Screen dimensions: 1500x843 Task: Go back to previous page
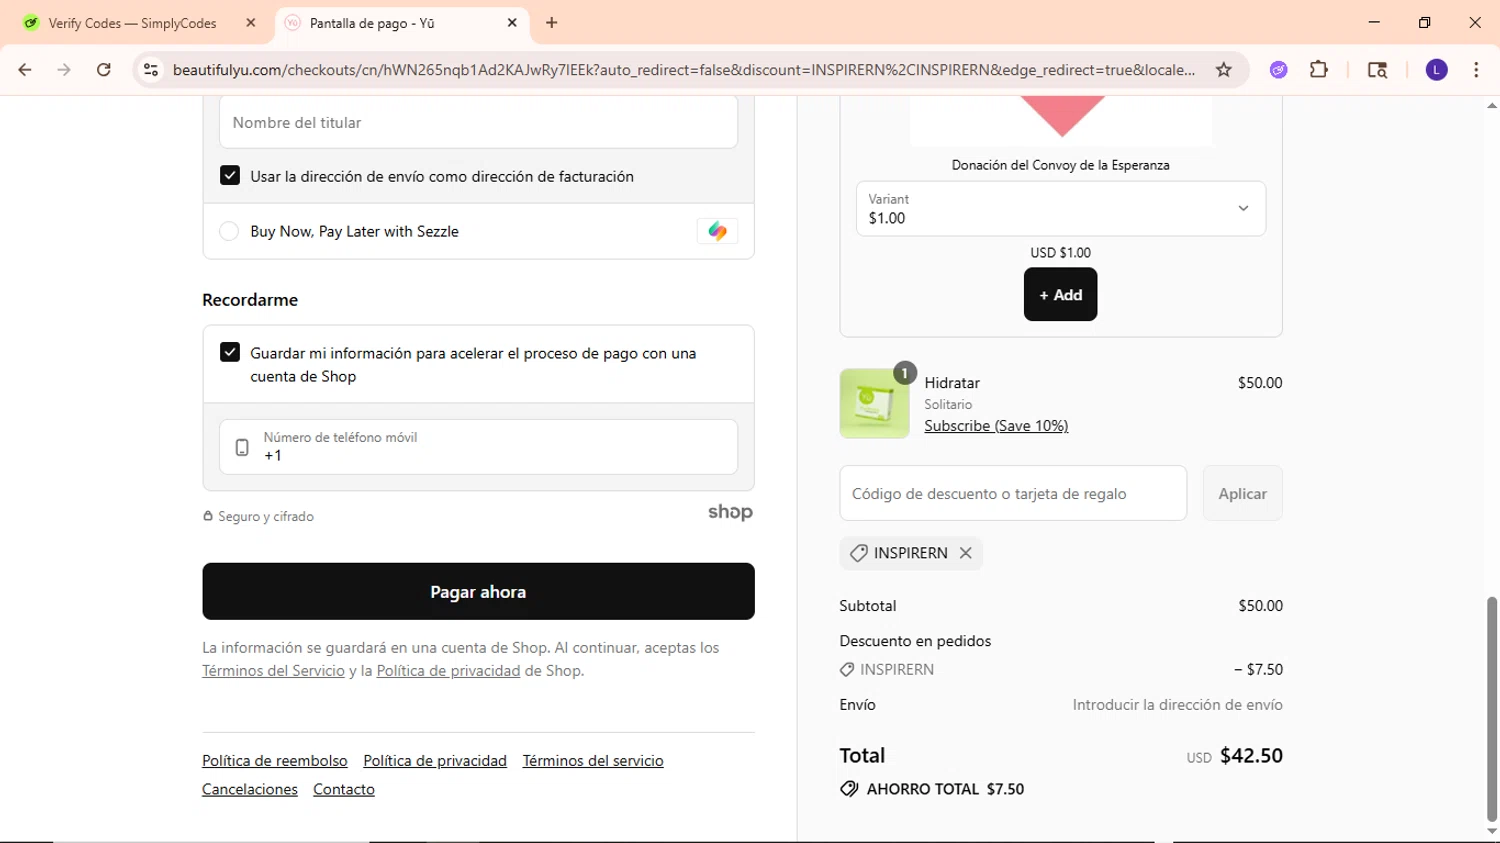pyautogui.click(x=25, y=70)
